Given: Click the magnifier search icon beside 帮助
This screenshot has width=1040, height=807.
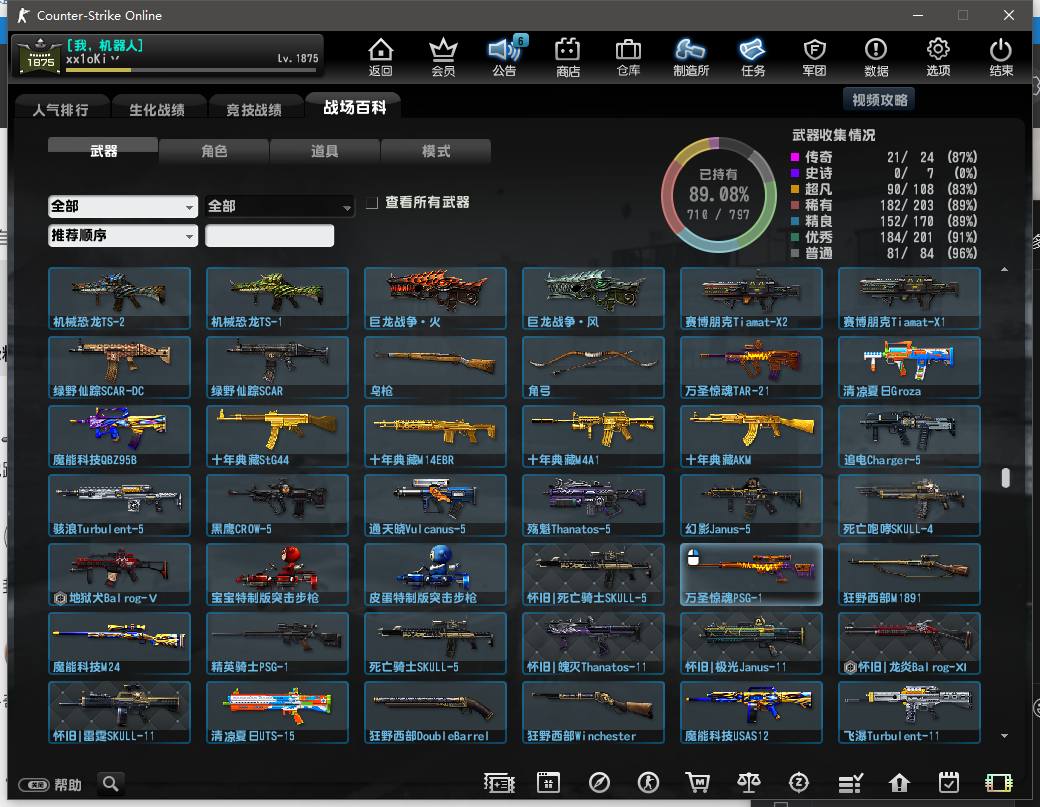Looking at the screenshot, I should 111,784.
